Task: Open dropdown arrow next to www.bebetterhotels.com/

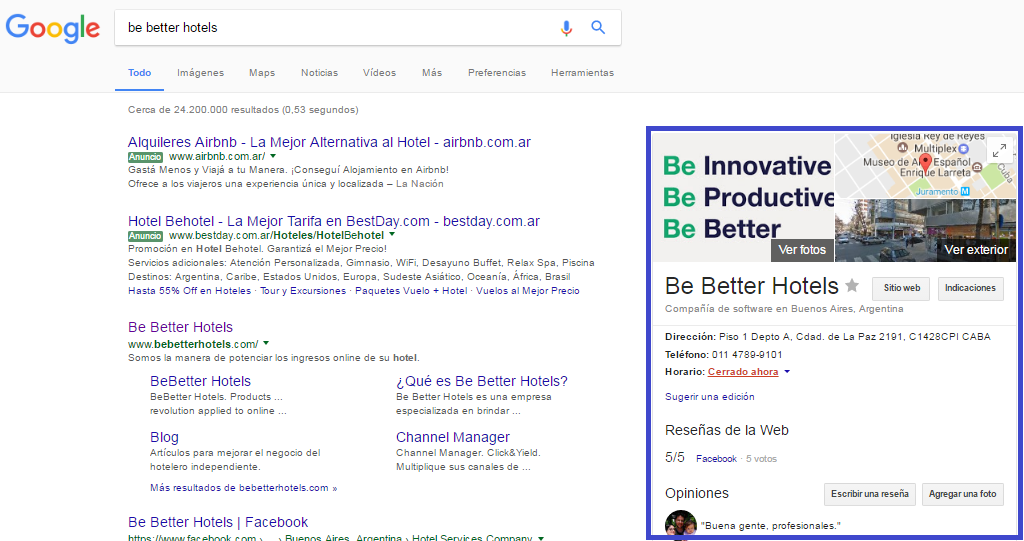Action: 266,343
